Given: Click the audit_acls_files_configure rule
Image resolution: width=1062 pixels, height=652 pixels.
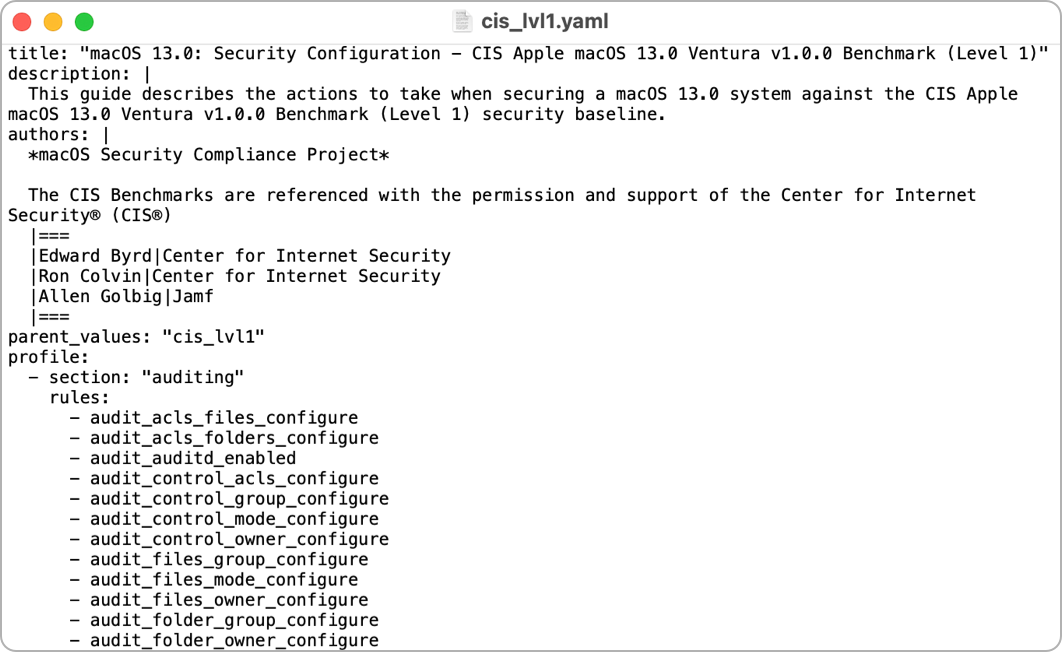Looking at the screenshot, I should pos(223,418).
